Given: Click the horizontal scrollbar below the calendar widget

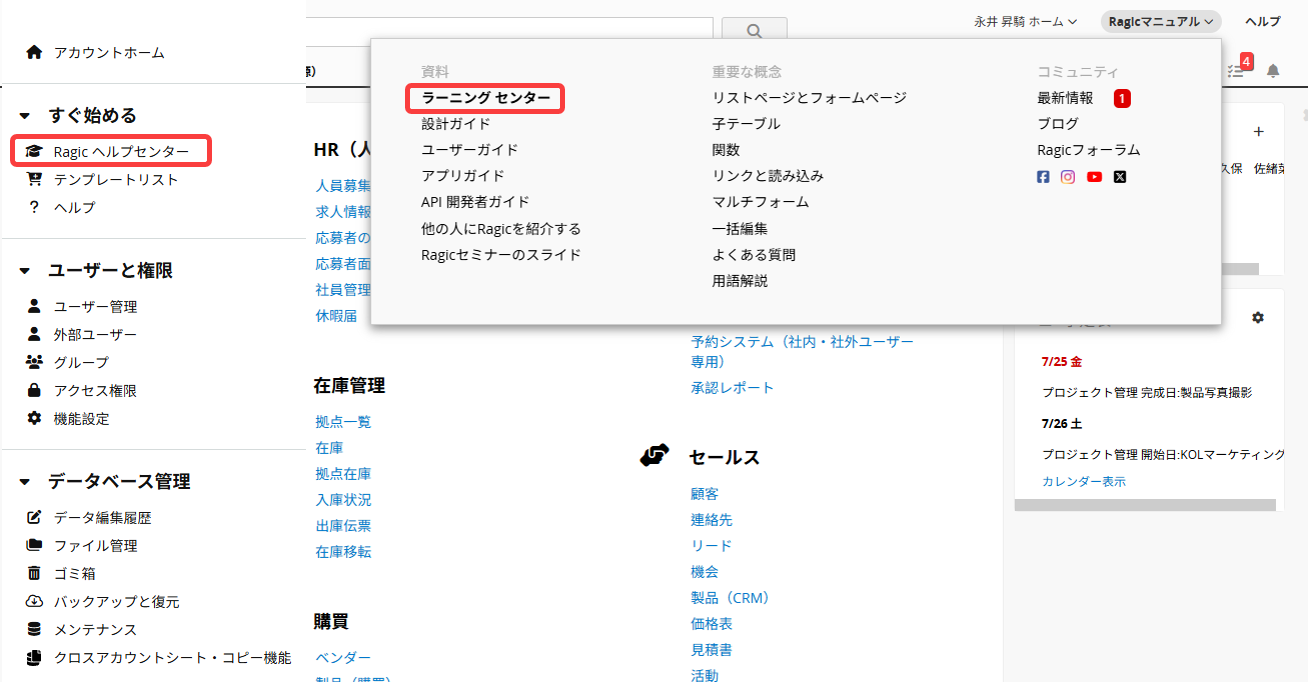Looking at the screenshot, I should tap(1145, 505).
